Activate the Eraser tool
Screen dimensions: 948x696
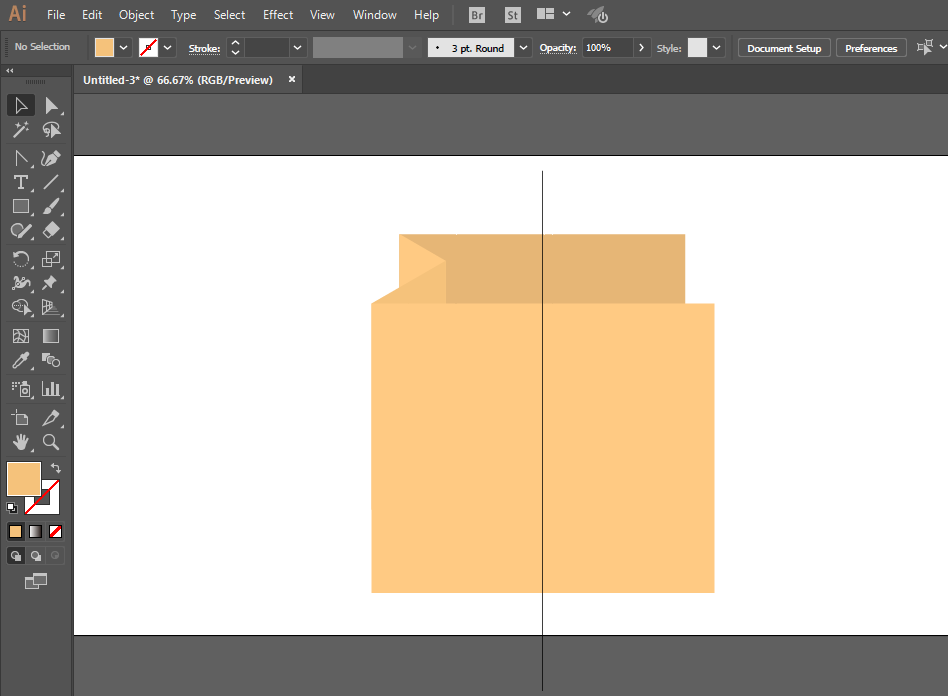click(x=51, y=230)
